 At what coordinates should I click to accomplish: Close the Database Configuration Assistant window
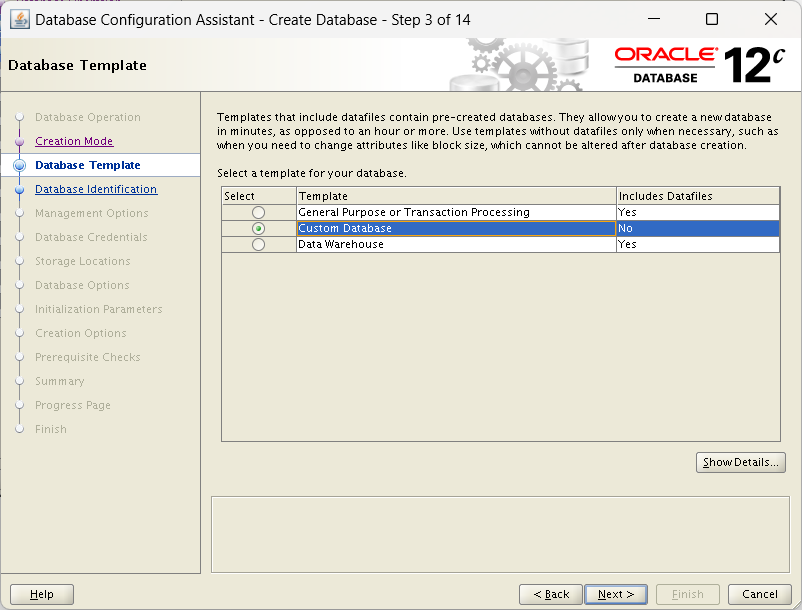click(770, 19)
